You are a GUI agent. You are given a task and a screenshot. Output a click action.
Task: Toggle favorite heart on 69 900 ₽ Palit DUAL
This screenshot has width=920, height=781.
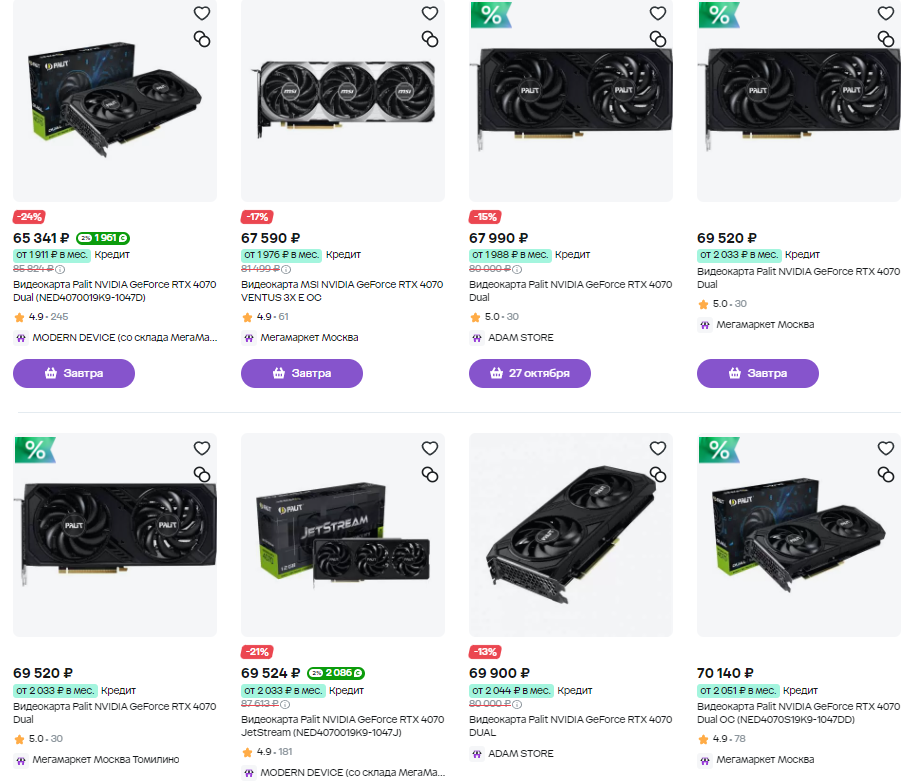coord(658,448)
